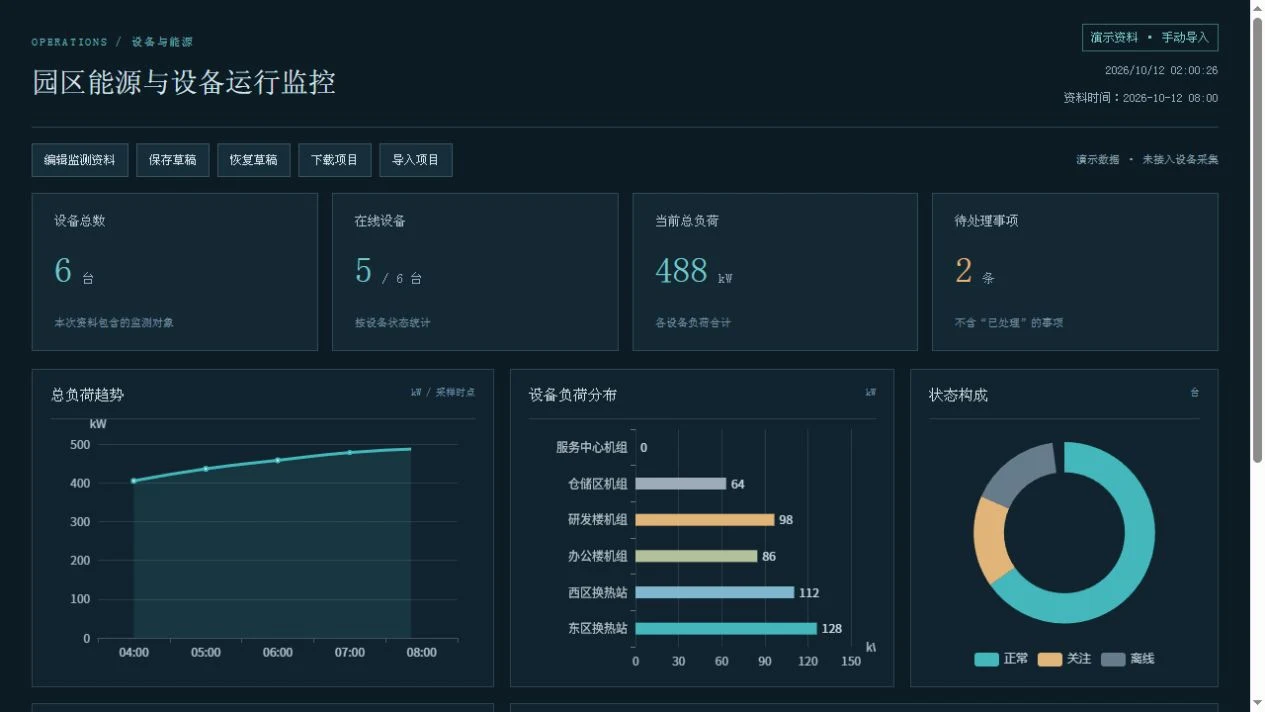This screenshot has width=1265, height=712.
Task: Click the 按设备状态统计 caption
Action: click(392, 323)
